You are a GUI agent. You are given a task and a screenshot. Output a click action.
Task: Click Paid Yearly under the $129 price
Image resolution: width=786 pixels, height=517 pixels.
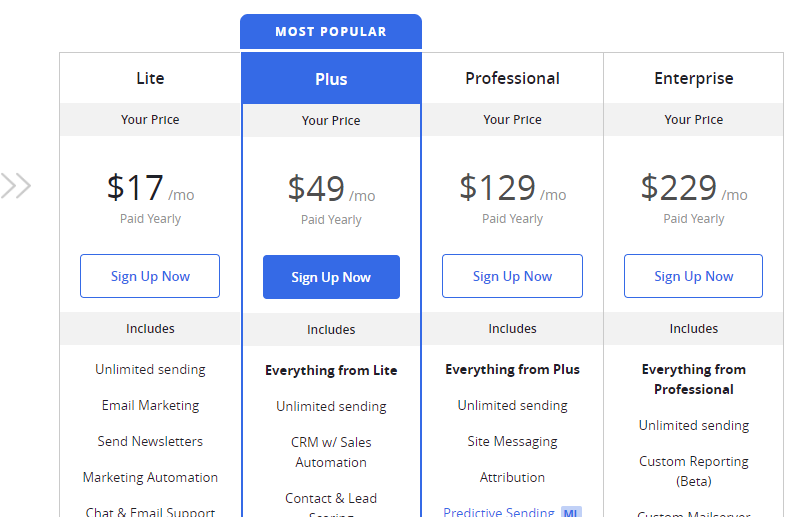[x=512, y=219]
